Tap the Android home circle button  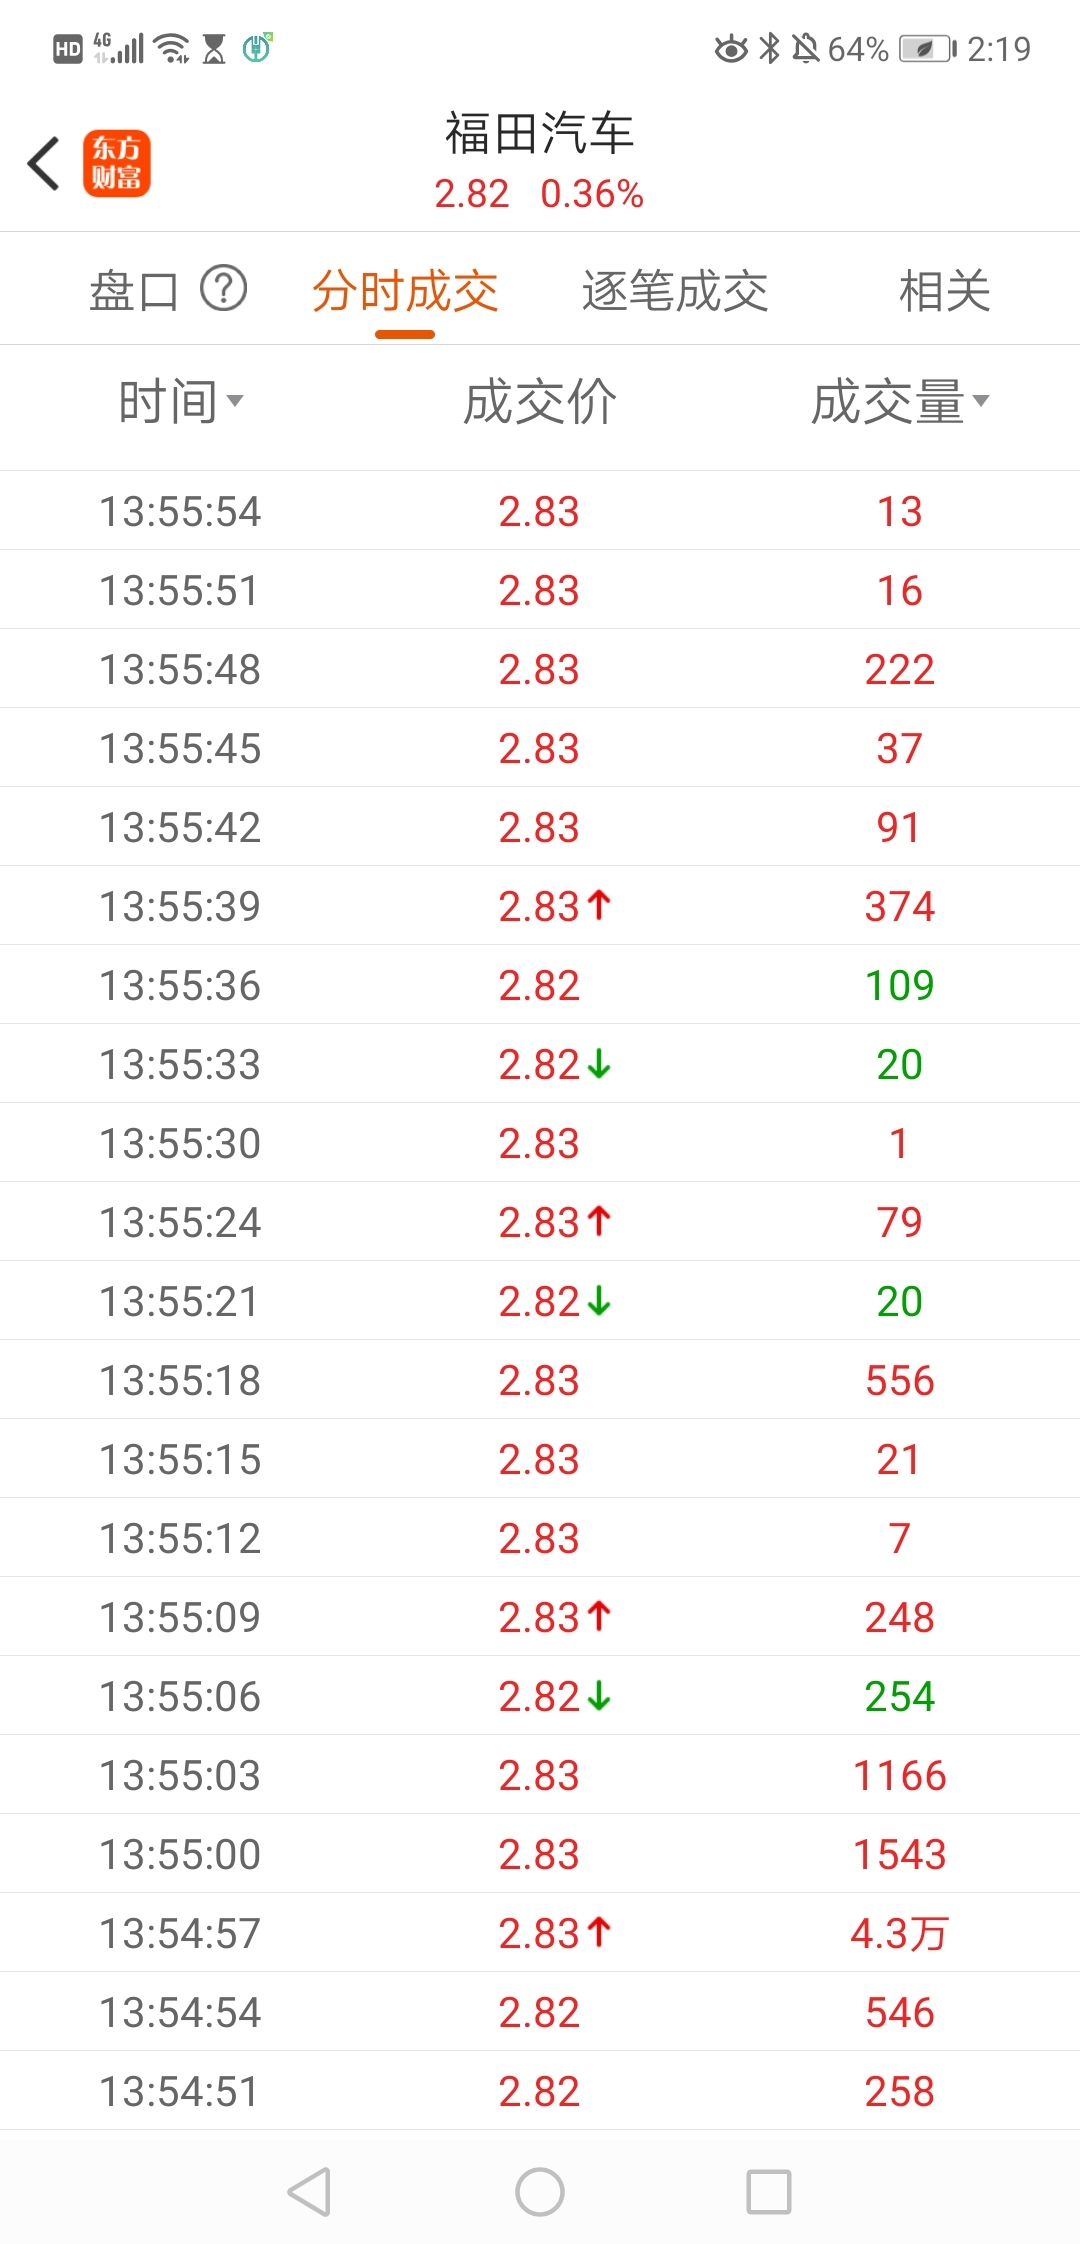[x=540, y=2192]
